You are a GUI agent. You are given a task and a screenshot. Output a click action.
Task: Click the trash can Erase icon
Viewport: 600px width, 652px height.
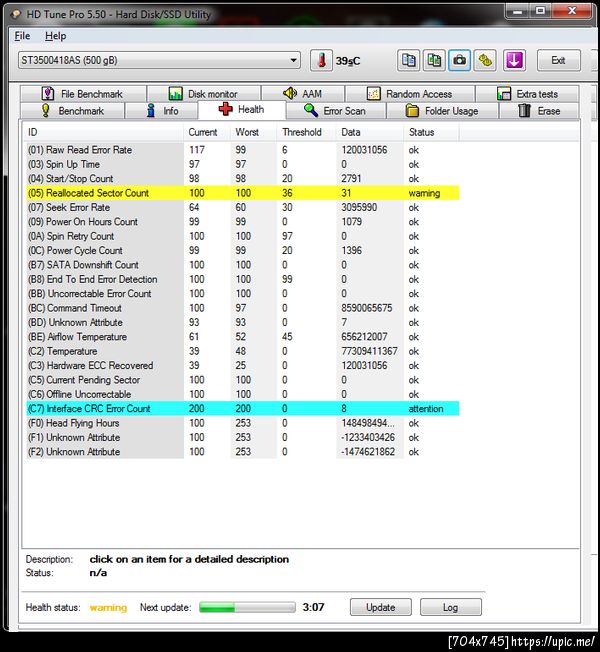524,111
